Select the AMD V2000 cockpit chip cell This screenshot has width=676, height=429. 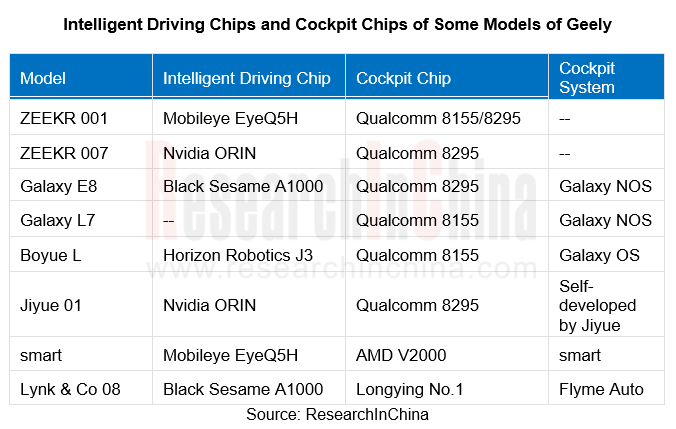pos(447,355)
